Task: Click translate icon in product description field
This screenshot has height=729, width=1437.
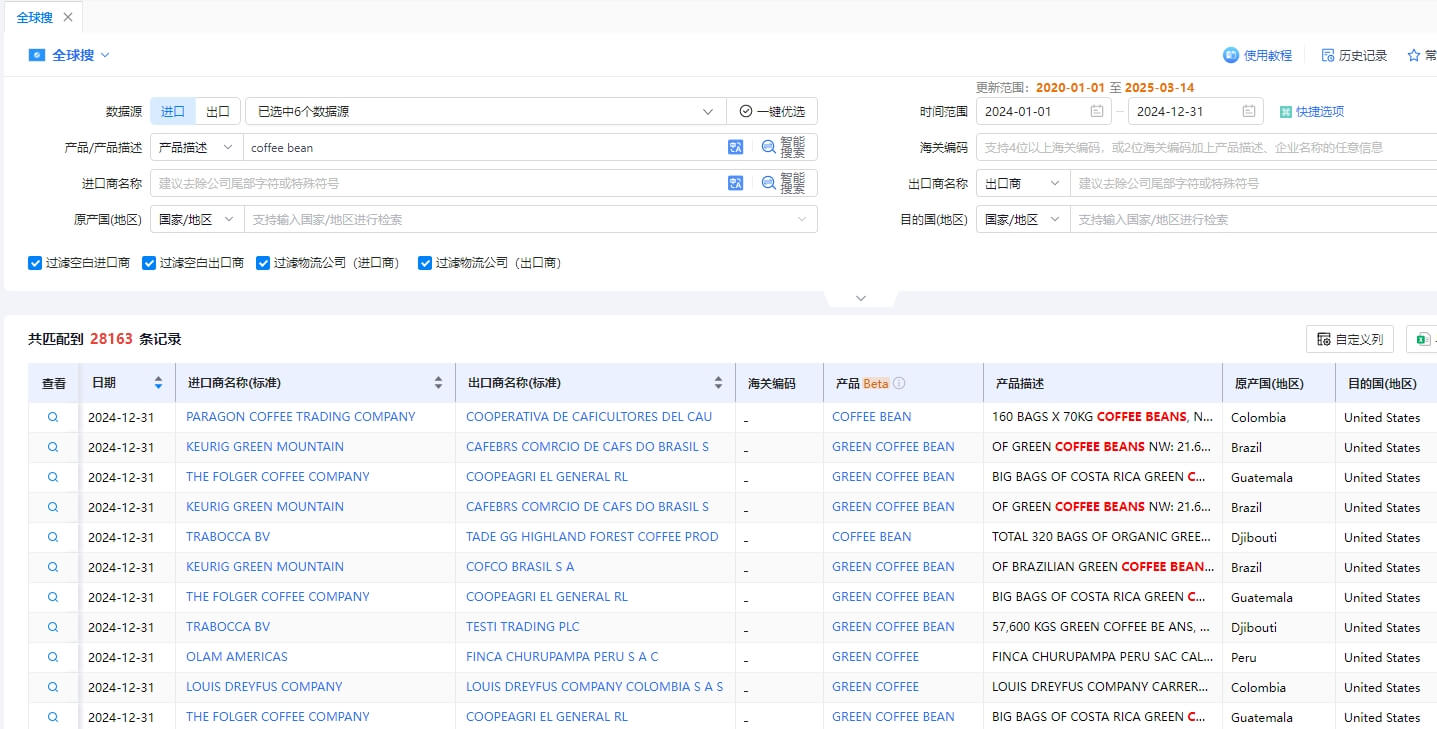Action: coord(736,147)
